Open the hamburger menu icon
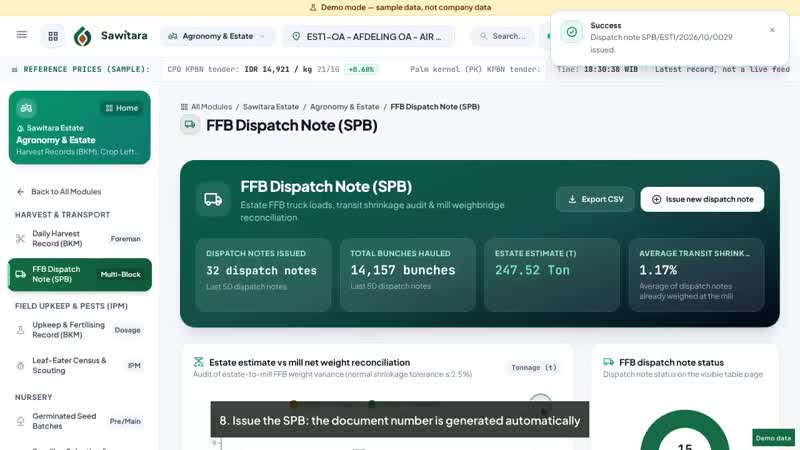800x450 pixels. (21, 35)
